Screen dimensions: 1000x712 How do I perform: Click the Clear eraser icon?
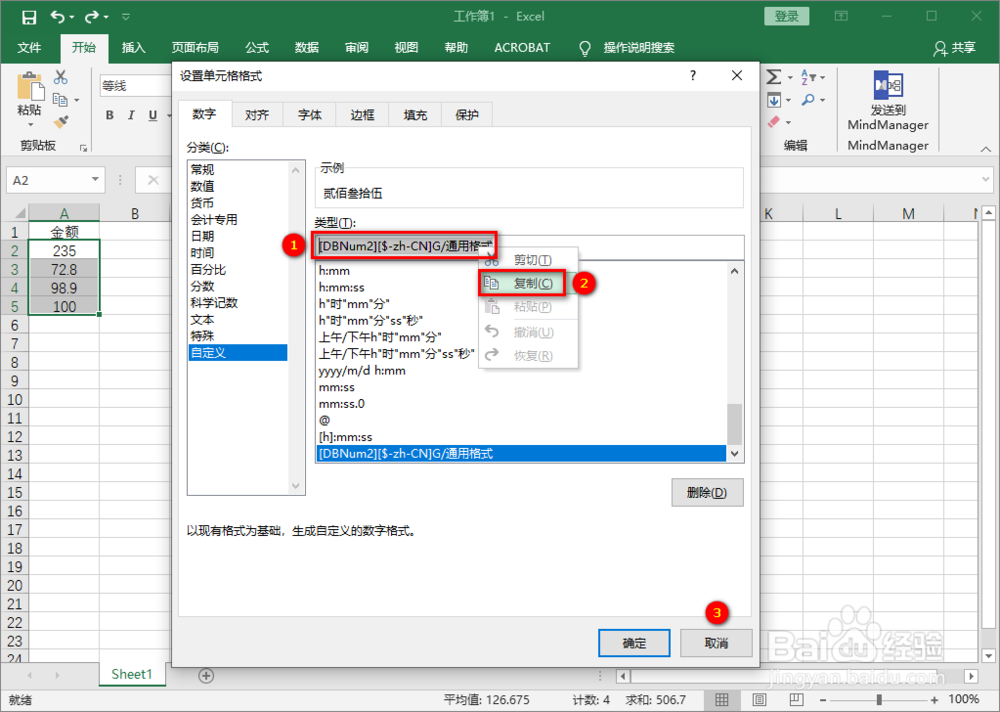[x=774, y=121]
